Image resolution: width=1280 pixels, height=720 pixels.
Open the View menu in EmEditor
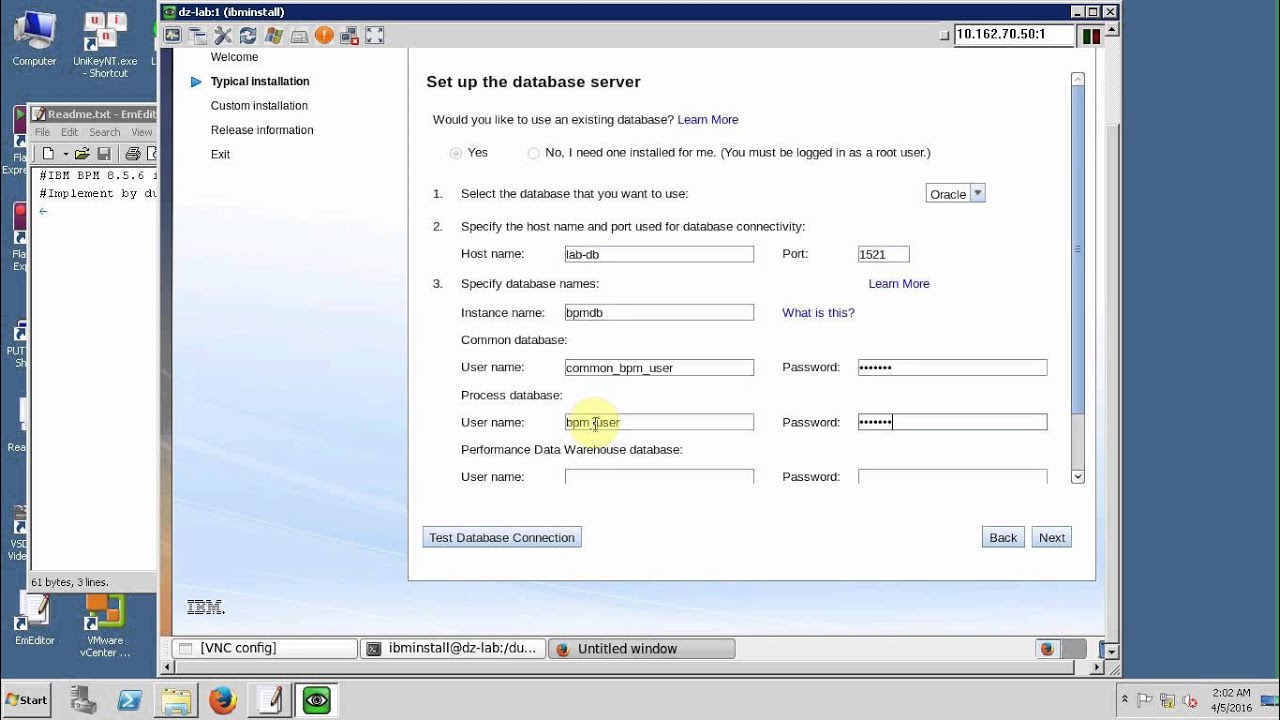click(x=142, y=132)
